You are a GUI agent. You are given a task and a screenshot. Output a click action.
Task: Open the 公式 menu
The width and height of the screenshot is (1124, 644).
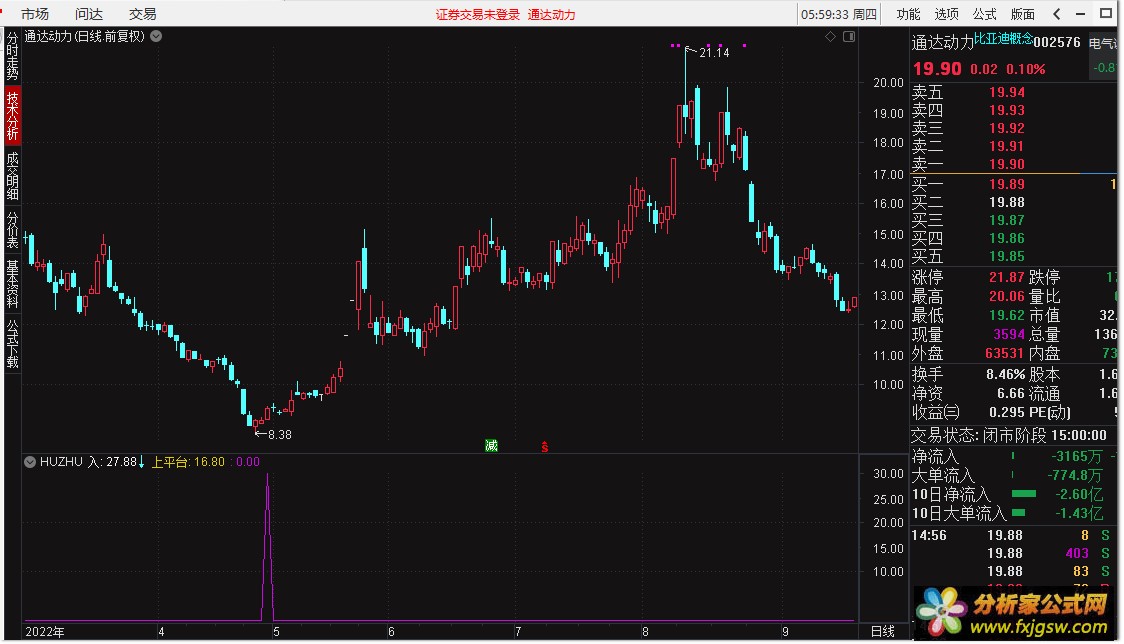[x=984, y=14]
